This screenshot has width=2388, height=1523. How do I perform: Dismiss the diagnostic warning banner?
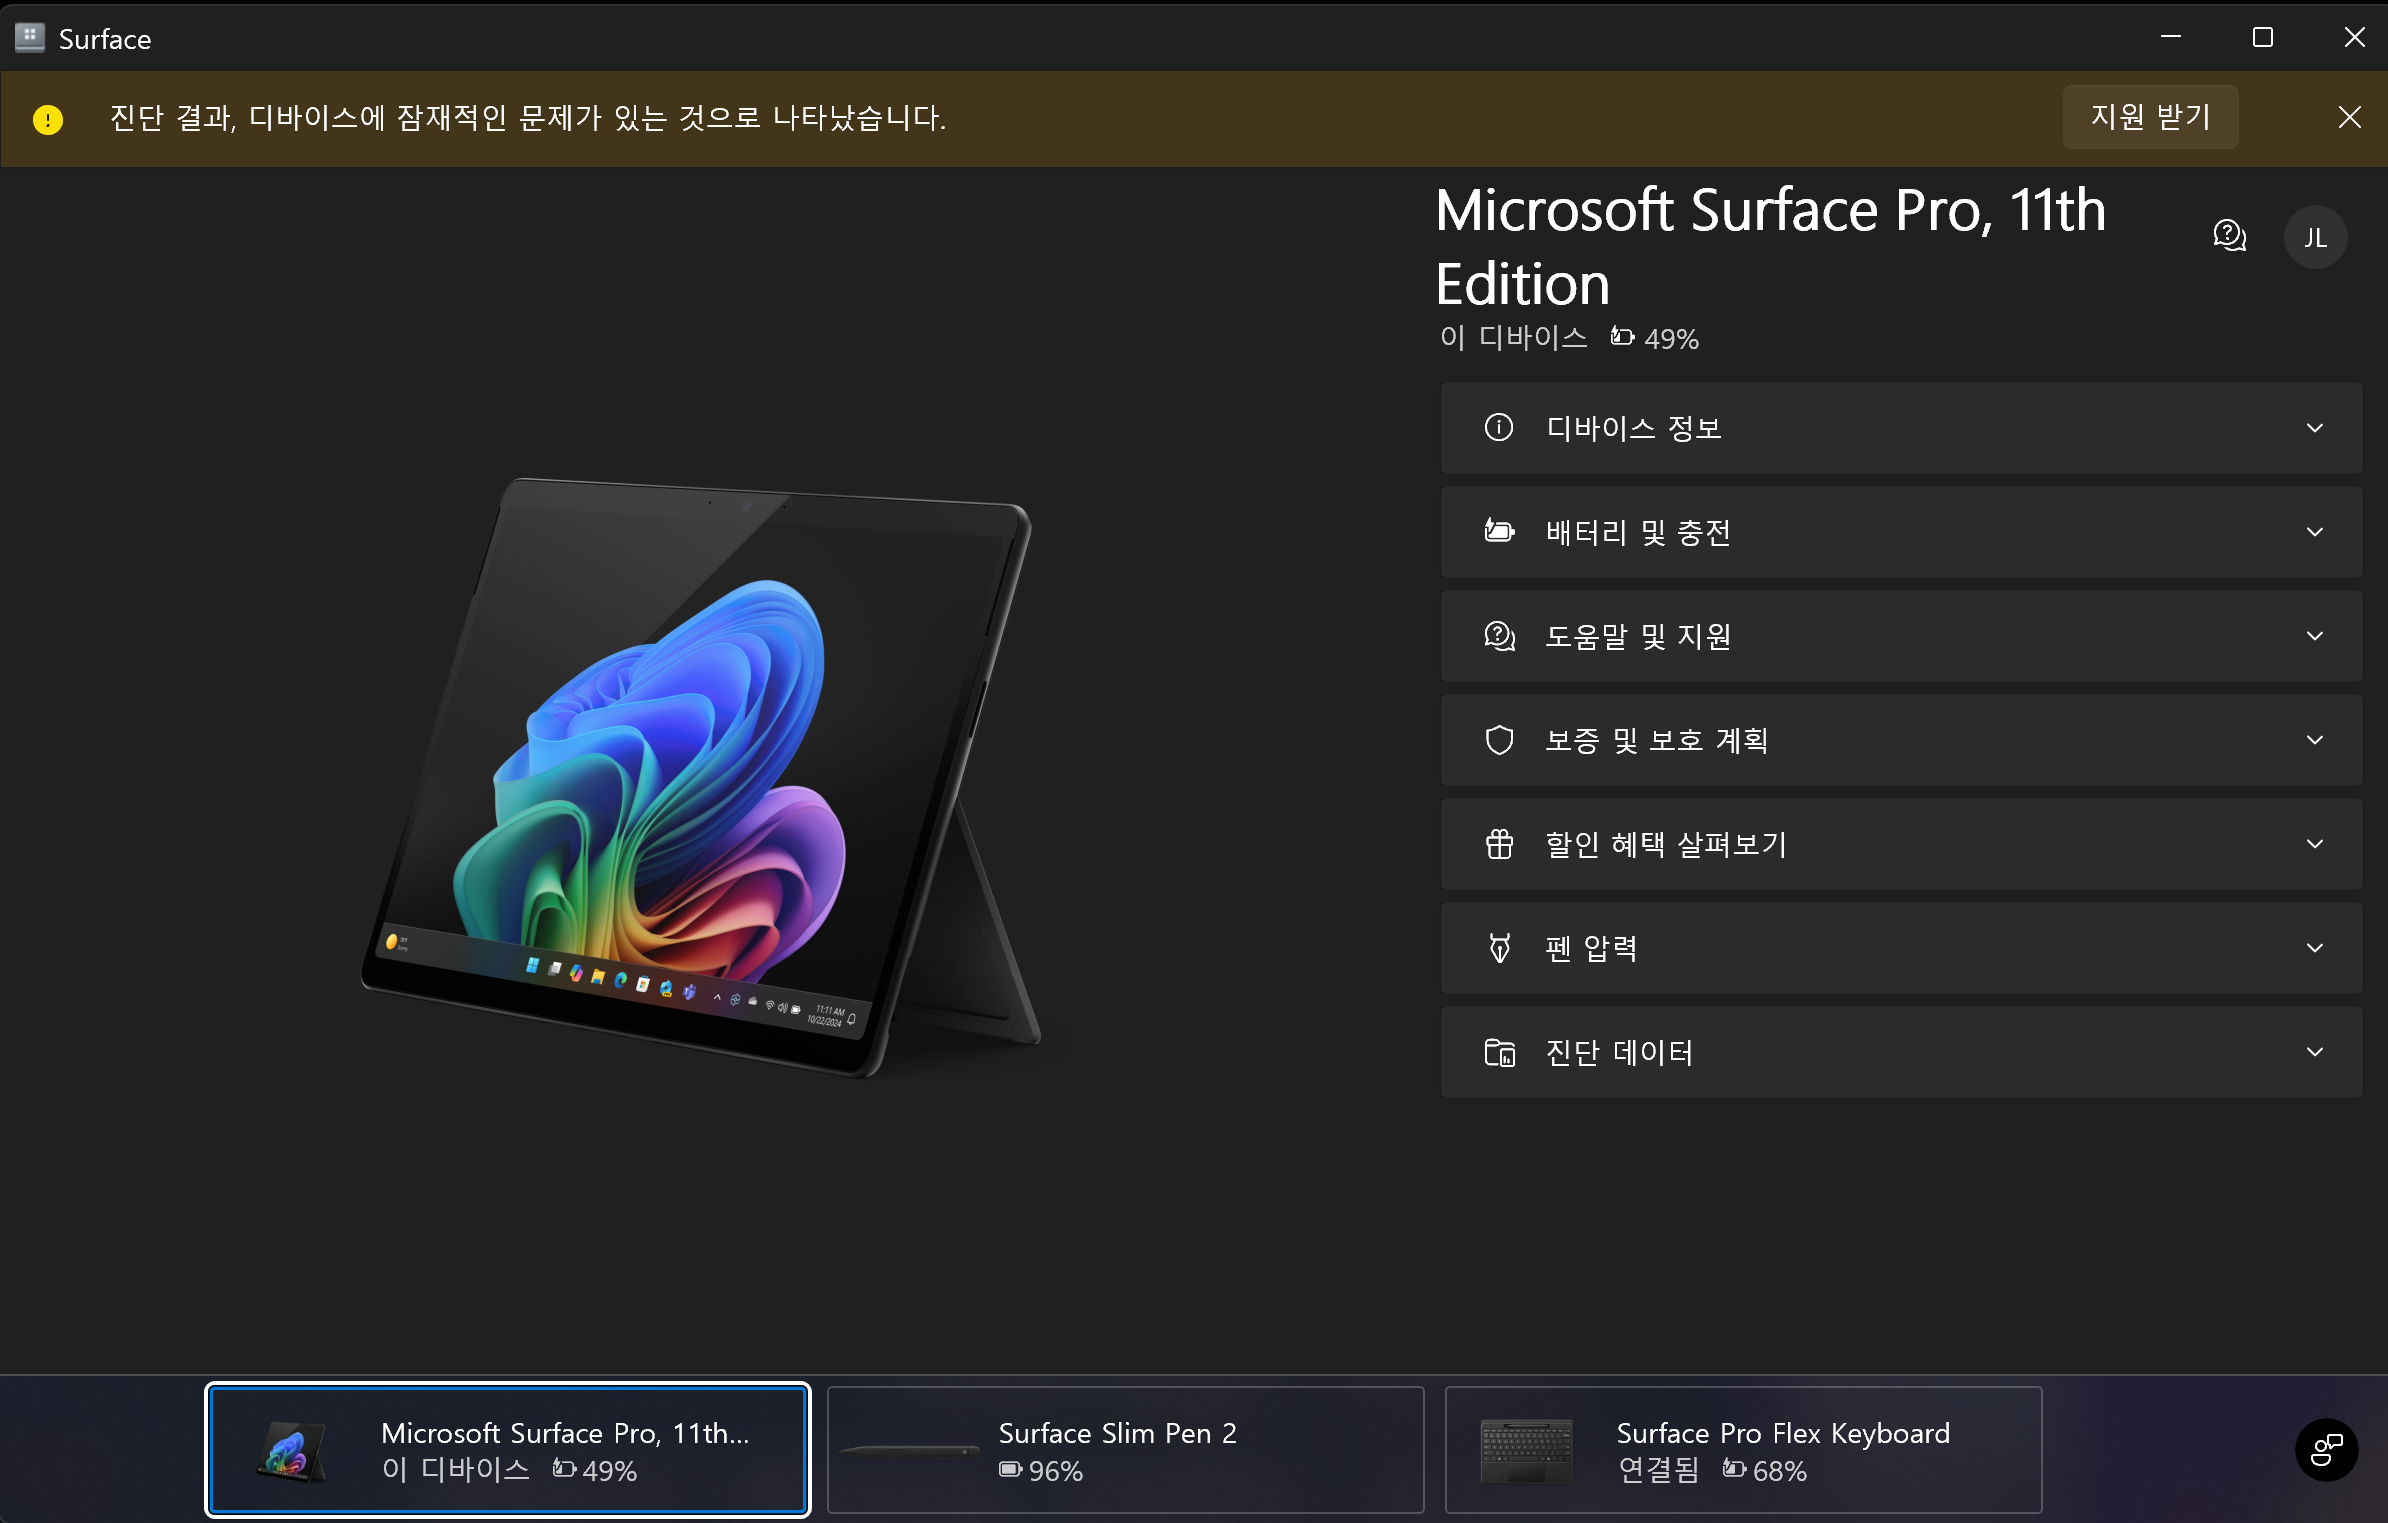tap(2350, 117)
